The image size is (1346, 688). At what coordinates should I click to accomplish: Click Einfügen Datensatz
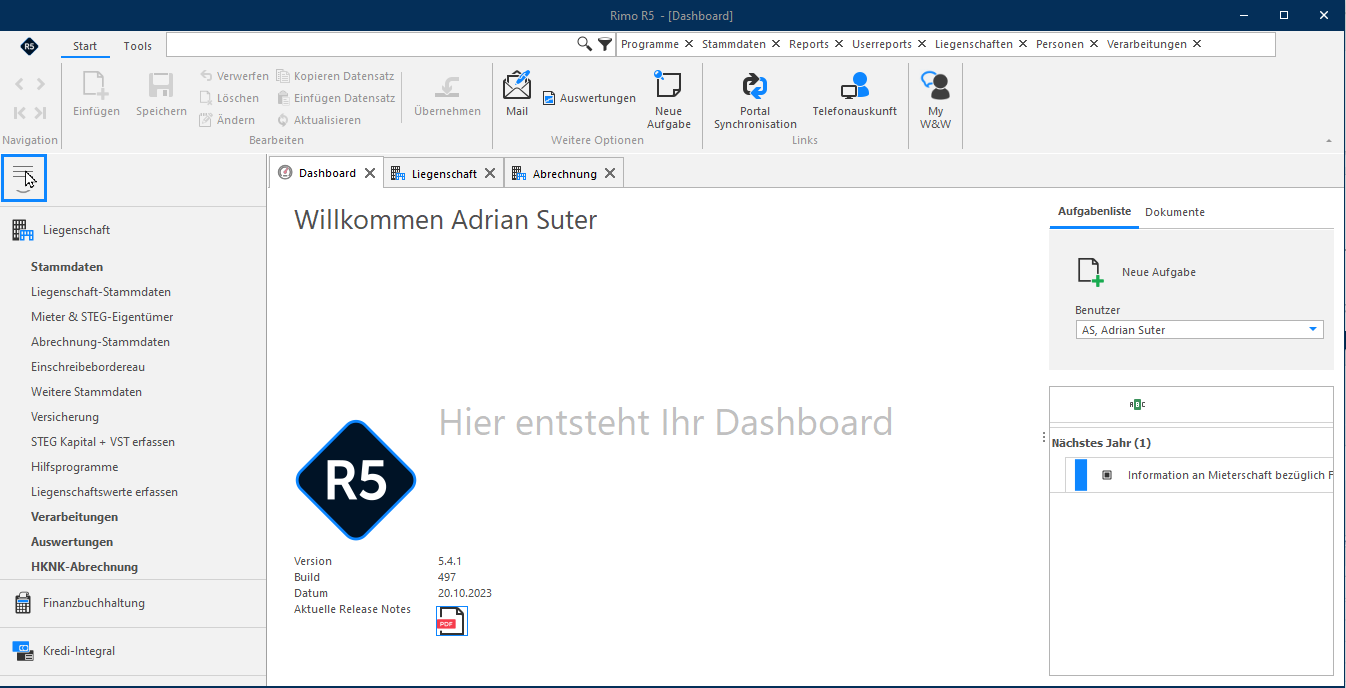(335, 98)
